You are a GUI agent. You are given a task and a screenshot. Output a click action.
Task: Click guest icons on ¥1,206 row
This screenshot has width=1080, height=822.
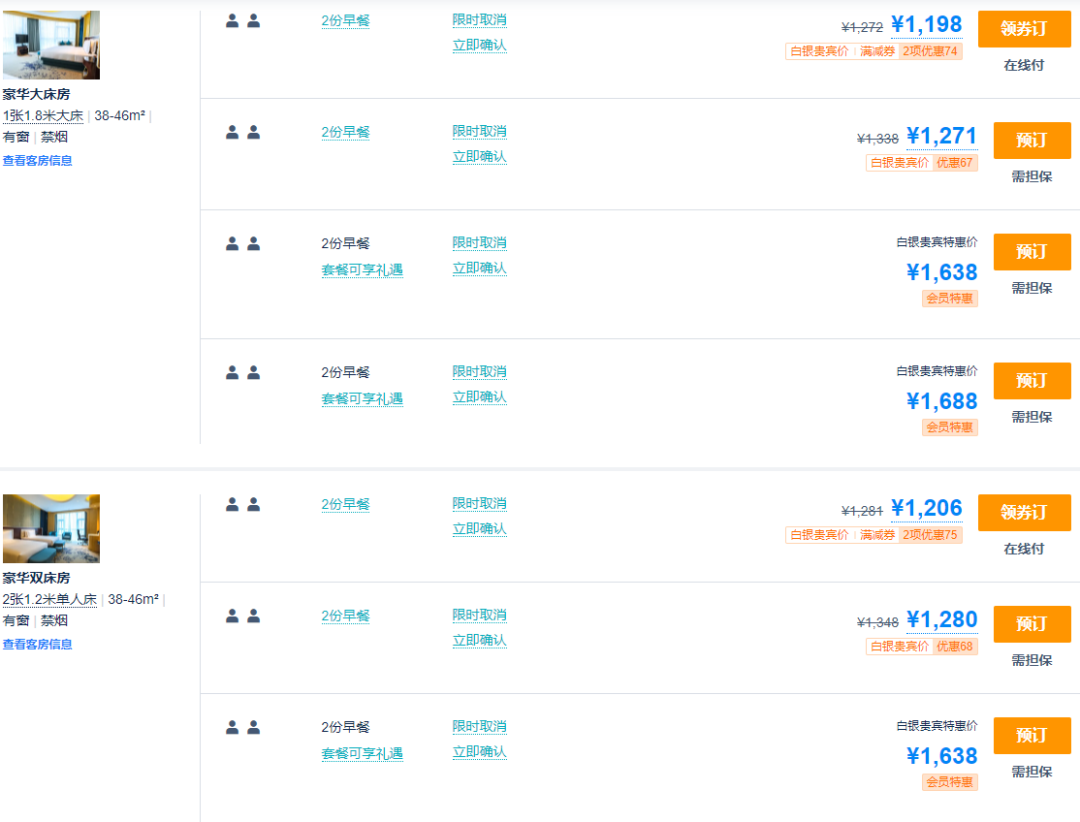pyautogui.click(x=243, y=505)
